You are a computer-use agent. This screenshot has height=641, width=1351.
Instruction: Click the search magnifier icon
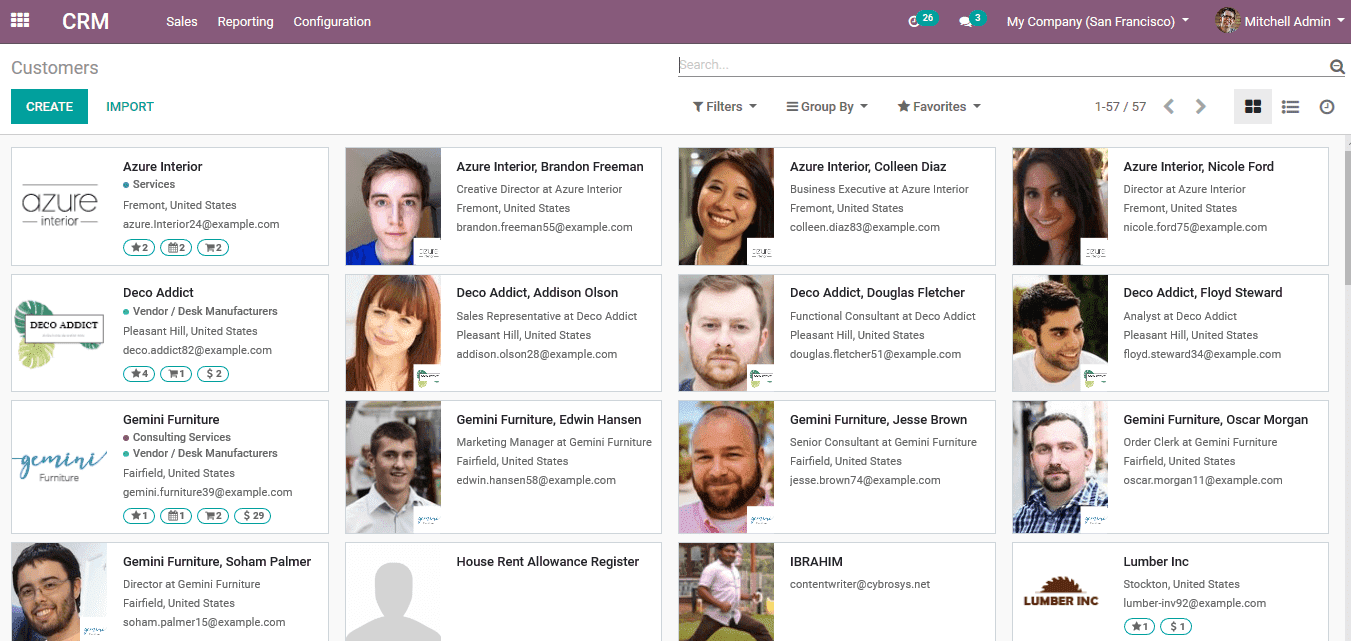pos(1337,67)
